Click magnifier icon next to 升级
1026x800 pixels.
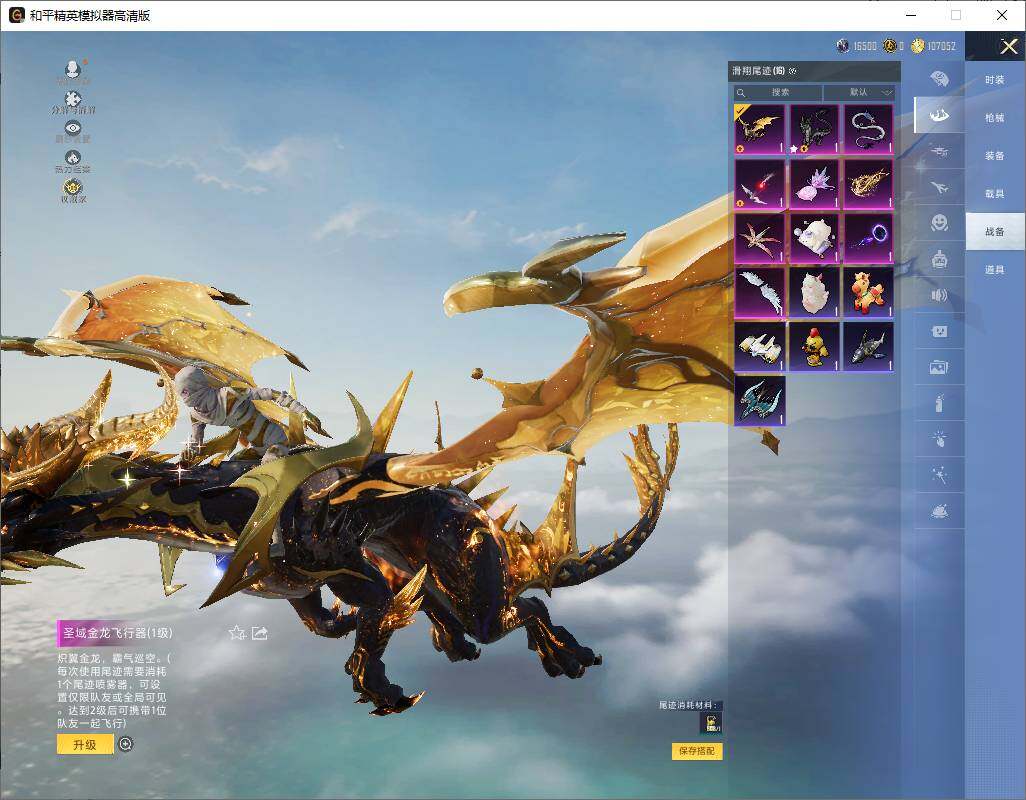[x=126, y=744]
